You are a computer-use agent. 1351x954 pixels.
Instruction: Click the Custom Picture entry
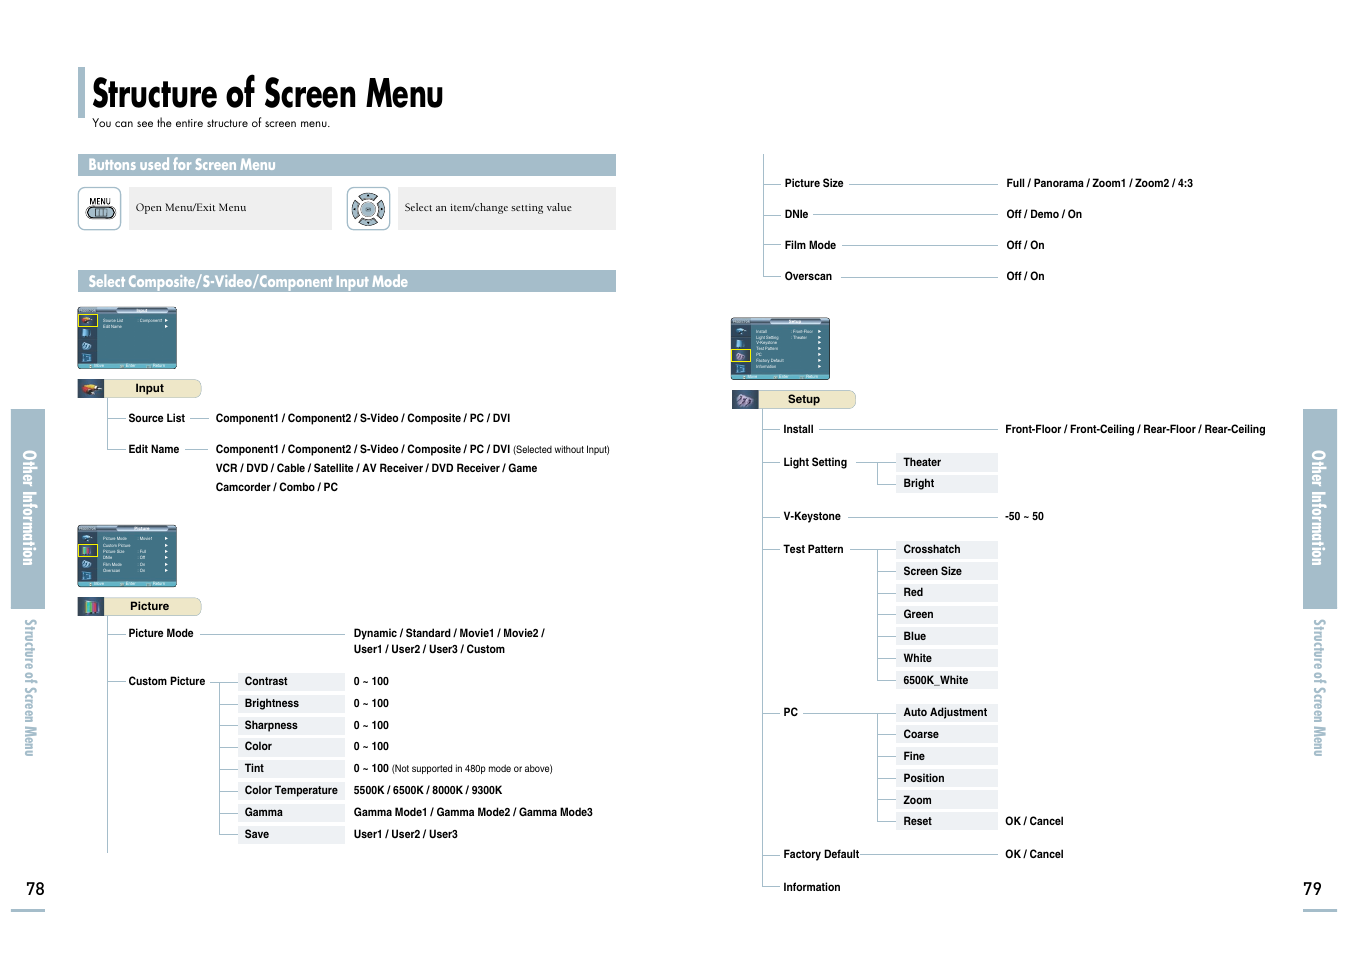tap(167, 682)
